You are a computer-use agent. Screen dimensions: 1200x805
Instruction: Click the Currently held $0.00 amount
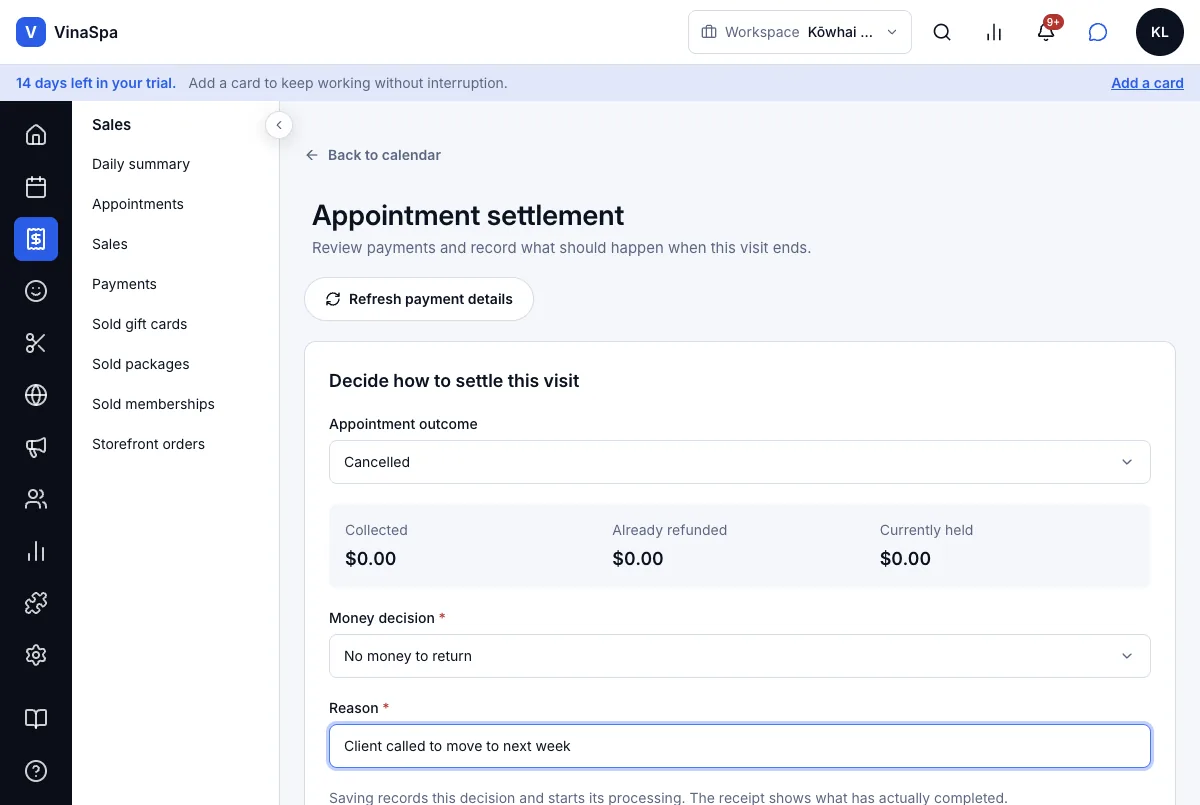click(x=905, y=559)
